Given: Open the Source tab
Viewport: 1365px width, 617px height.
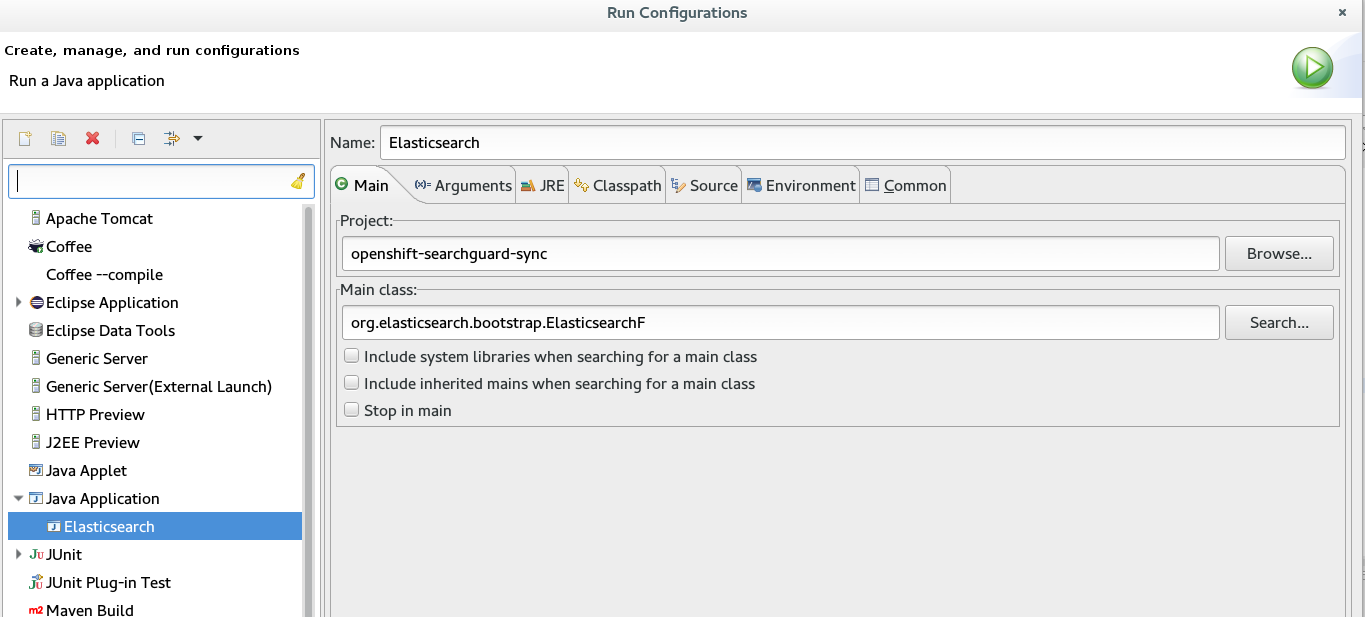Looking at the screenshot, I should 705,185.
